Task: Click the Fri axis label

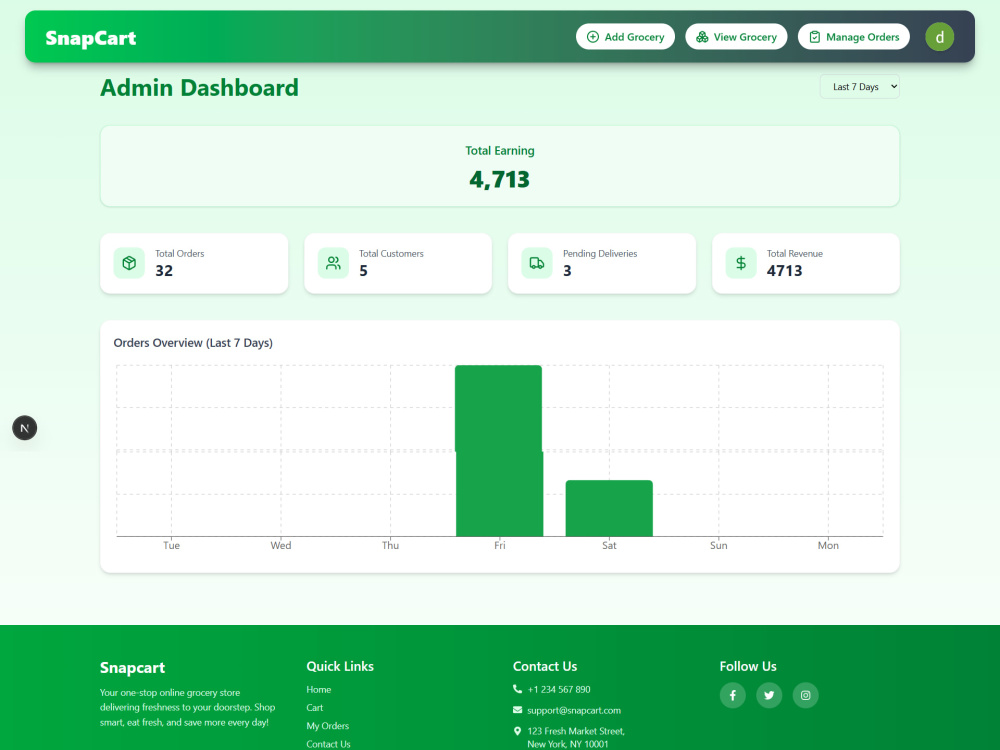Action: [499, 545]
